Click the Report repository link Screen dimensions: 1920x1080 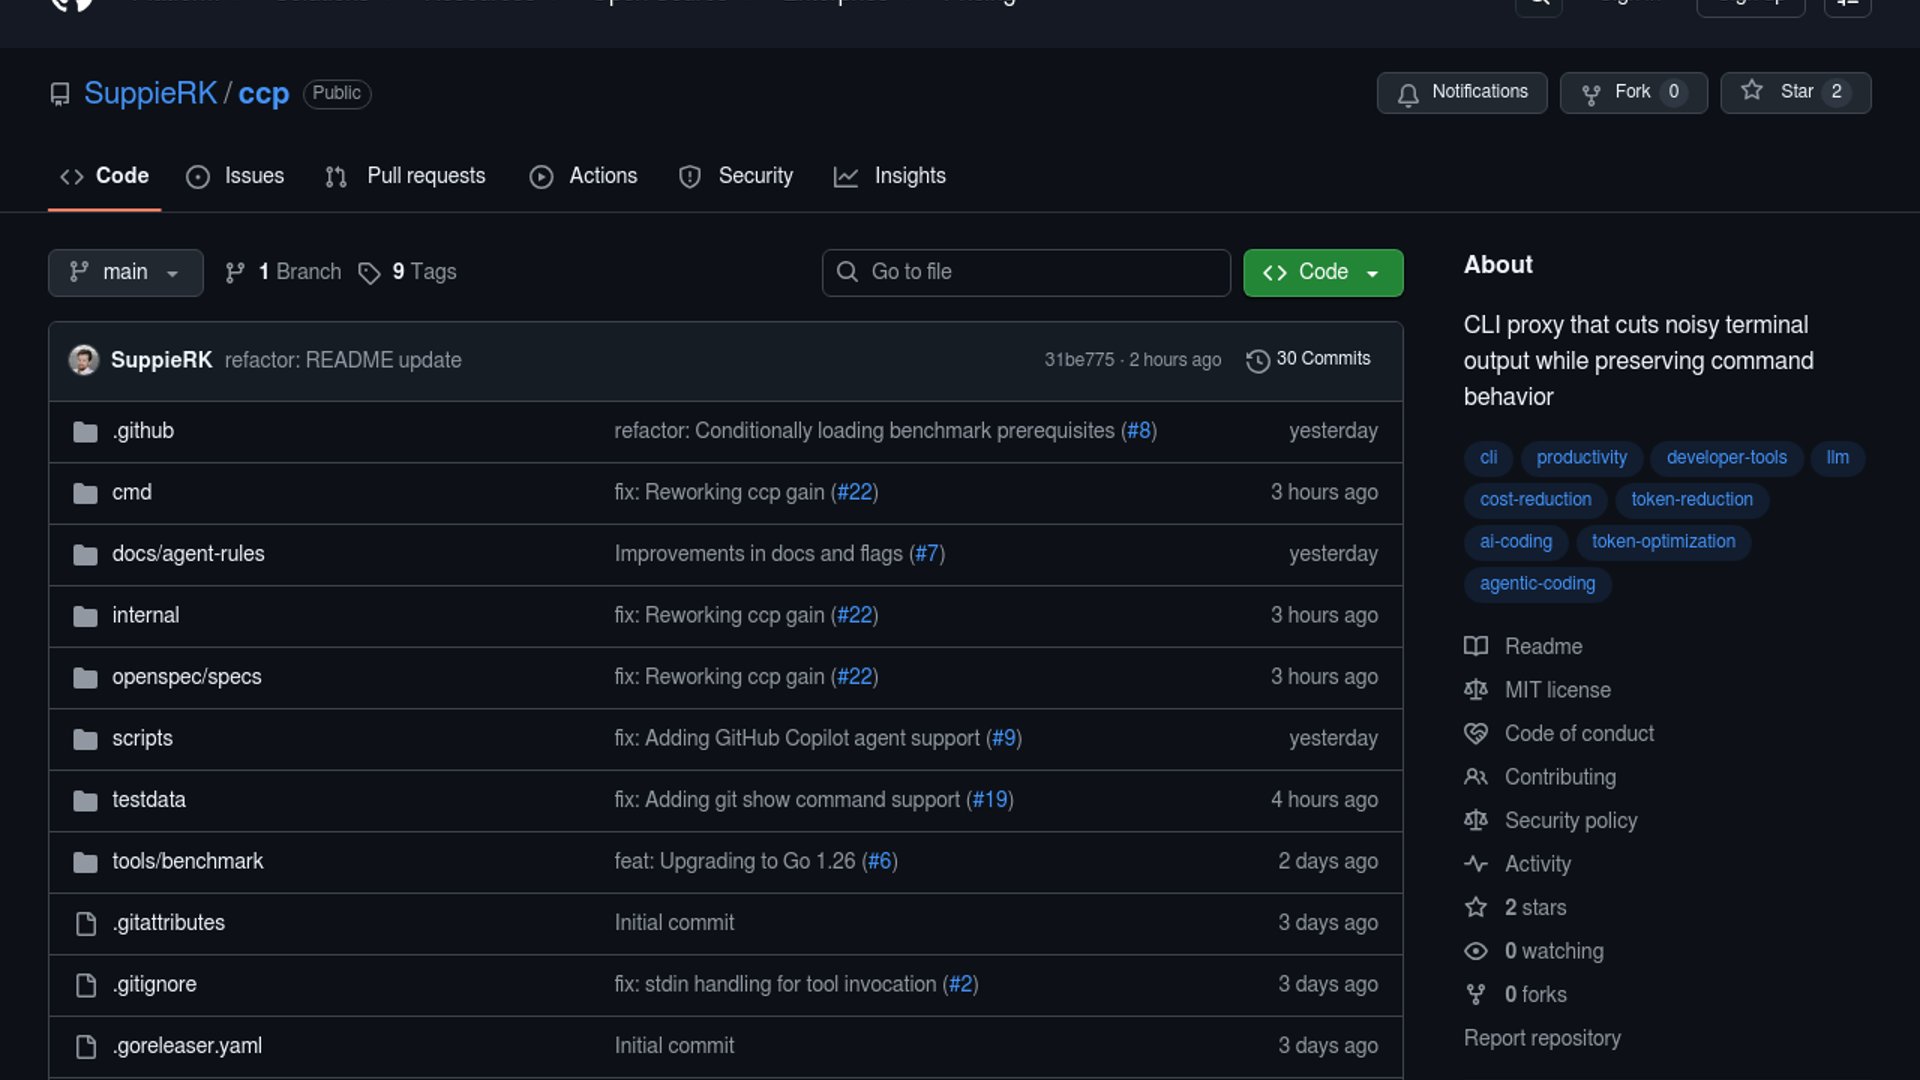pos(1541,1038)
